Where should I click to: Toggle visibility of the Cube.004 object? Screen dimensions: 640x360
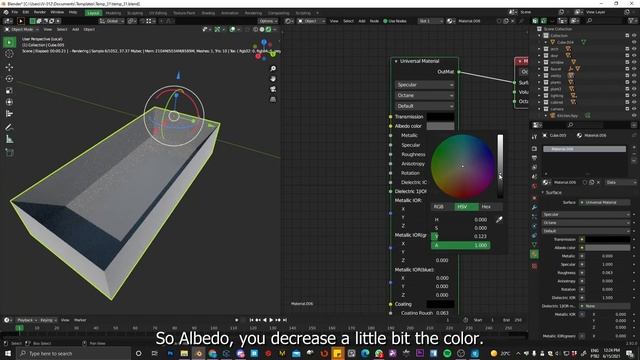[634, 42]
